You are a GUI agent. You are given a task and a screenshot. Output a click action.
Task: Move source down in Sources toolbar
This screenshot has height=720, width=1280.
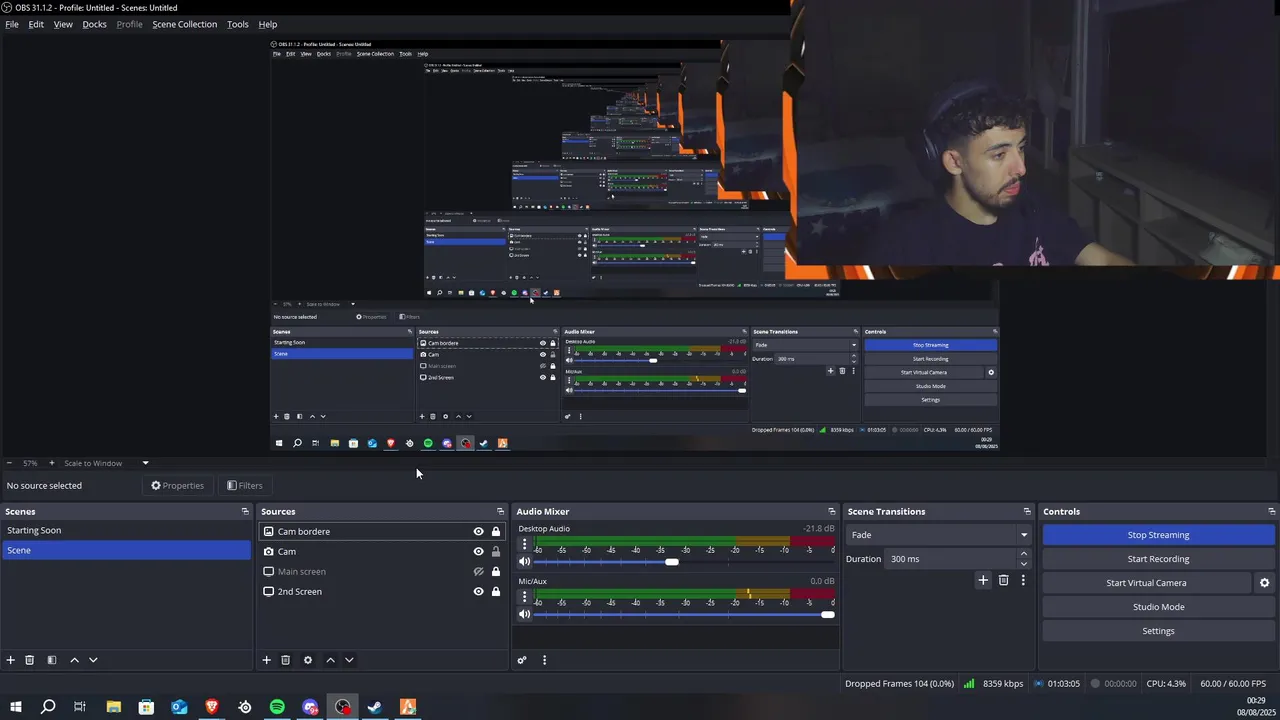click(x=349, y=660)
